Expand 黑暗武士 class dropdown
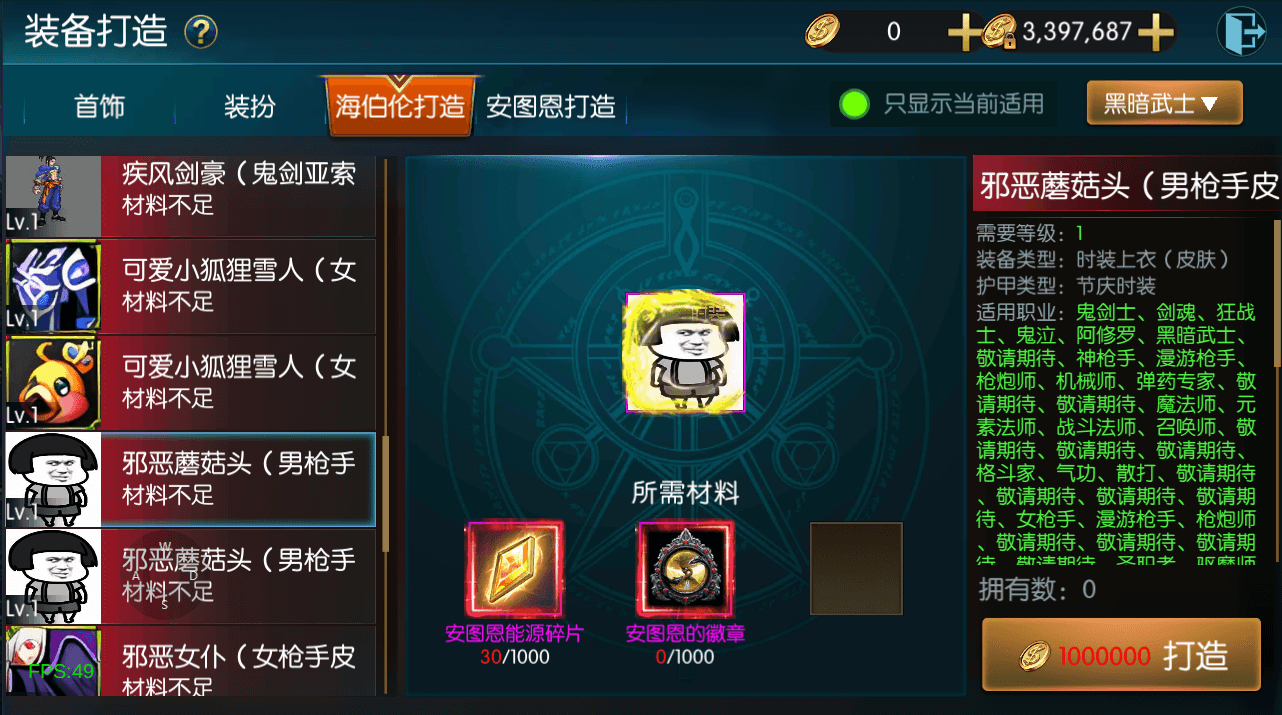 1164,104
